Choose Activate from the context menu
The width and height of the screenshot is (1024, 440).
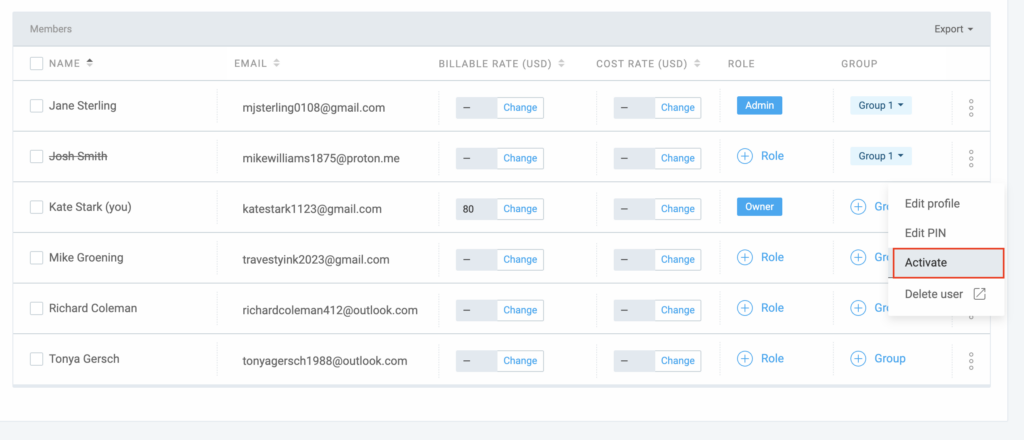pyautogui.click(x=946, y=263)
